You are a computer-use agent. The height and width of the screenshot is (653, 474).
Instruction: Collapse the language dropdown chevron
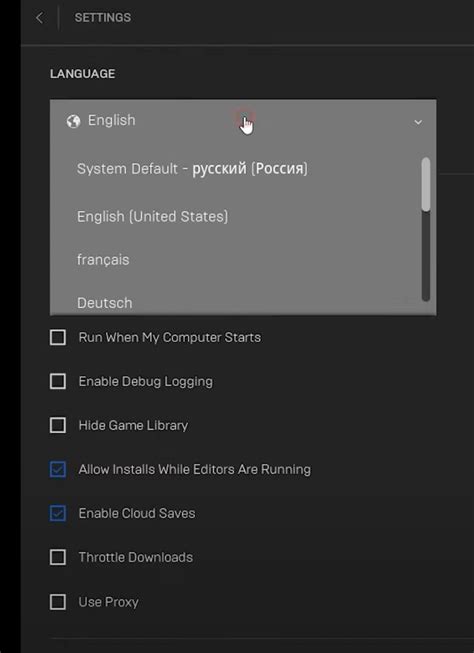[418, 122]
